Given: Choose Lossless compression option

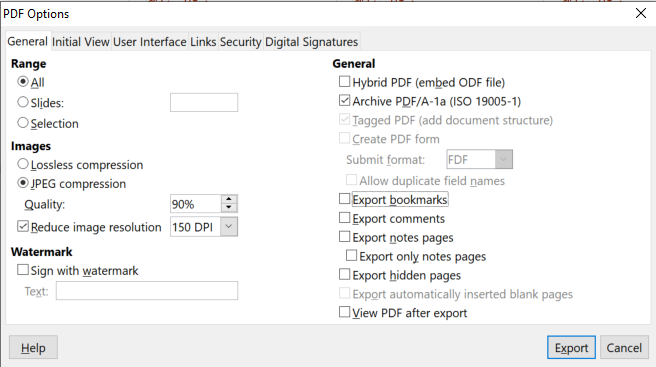Looking at the screenshot, I should pyautogui.click(x=23, y=164).
